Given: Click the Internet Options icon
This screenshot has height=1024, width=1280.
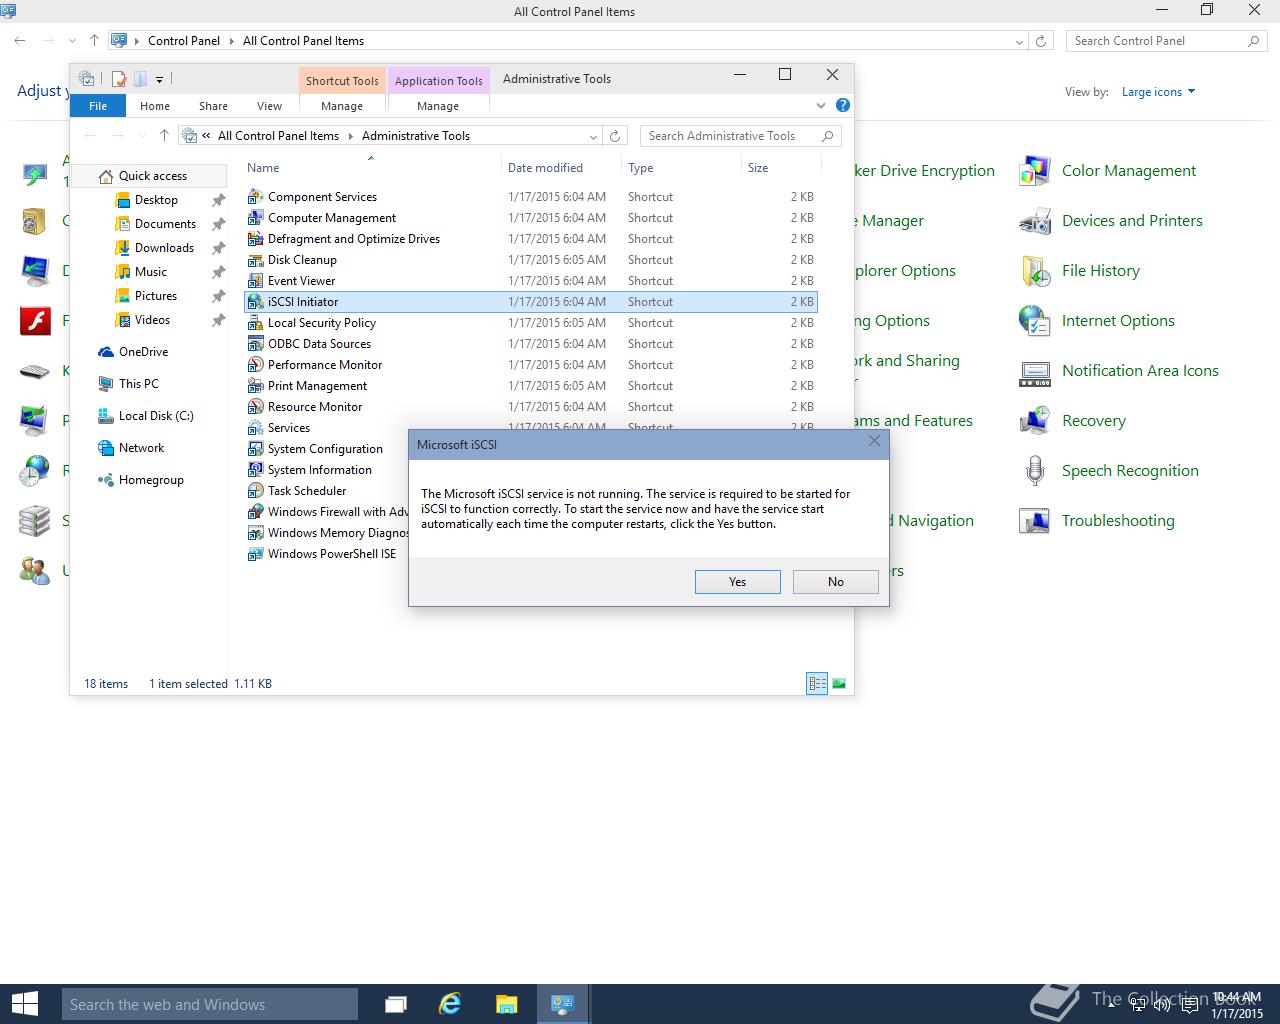Looking at the screenshot, I should (x=1035, y=321).
